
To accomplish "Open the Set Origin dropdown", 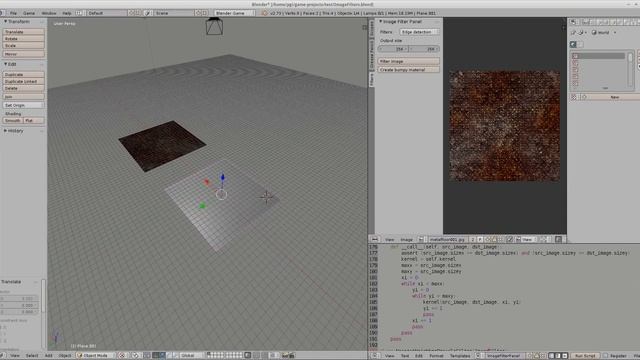I will (x=23, y=105).
